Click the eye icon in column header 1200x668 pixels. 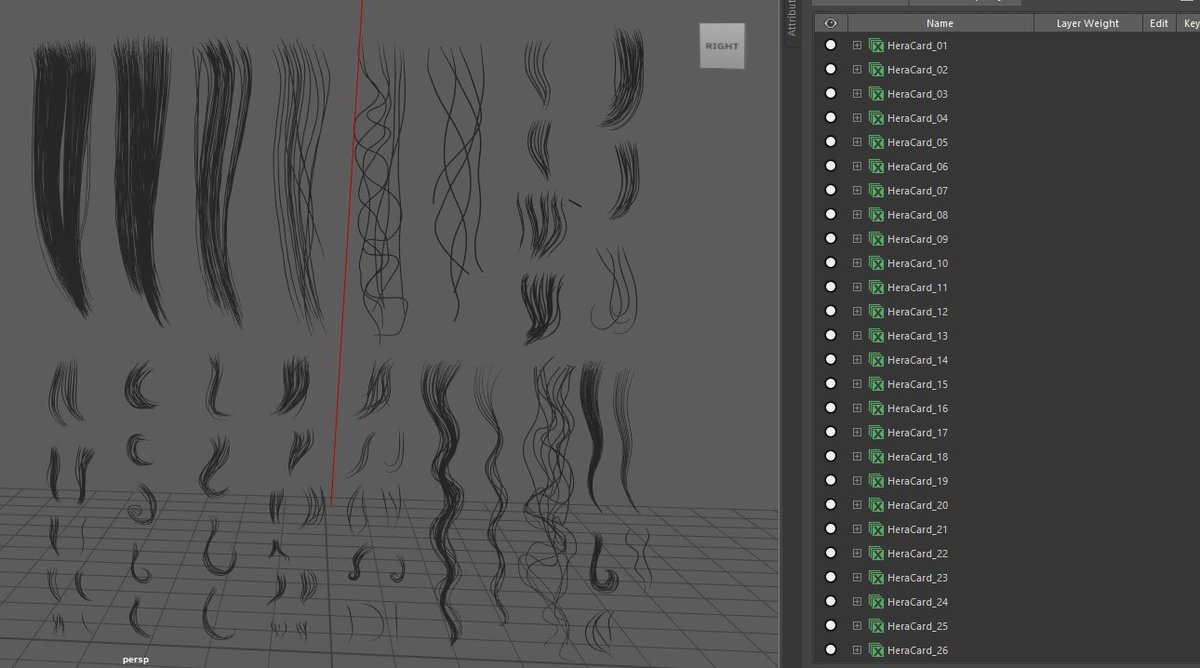click(830, 23)
